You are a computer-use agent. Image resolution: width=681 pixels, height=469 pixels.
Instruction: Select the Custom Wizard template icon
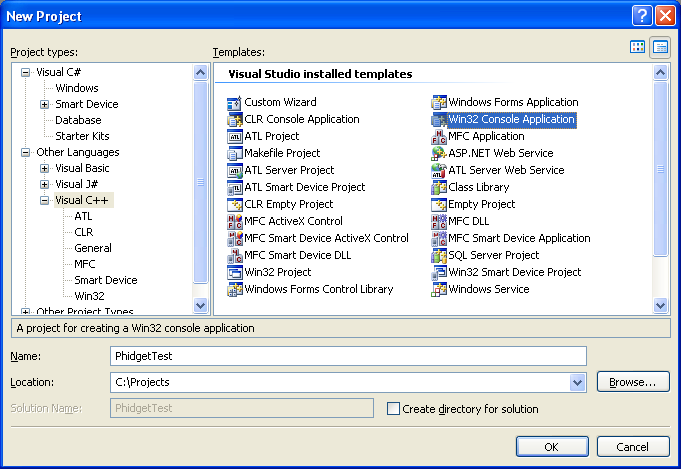(x=235, y=103)
